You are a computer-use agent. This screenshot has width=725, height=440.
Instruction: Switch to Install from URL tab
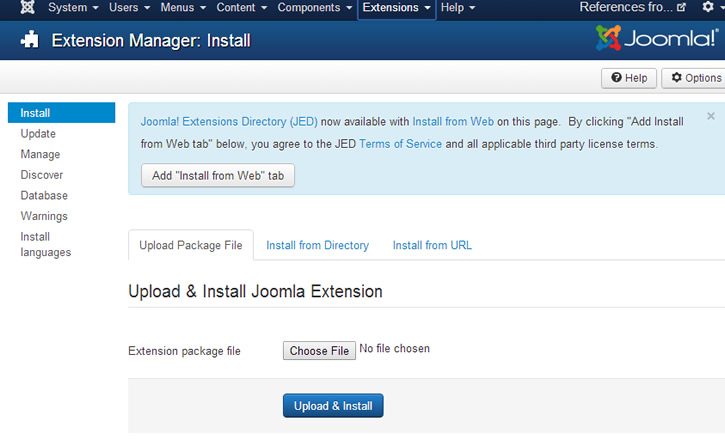[432, 245]
